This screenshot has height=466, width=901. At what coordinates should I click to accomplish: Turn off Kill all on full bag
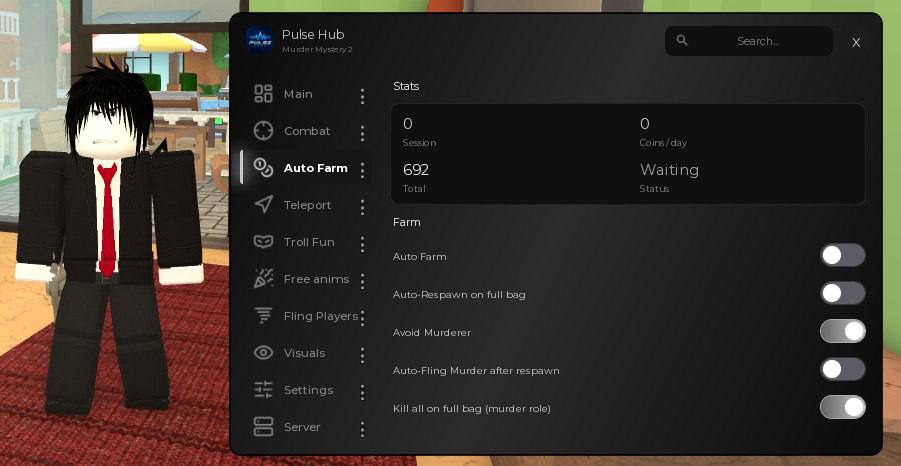pyautogui.click(x=842, y=407)
